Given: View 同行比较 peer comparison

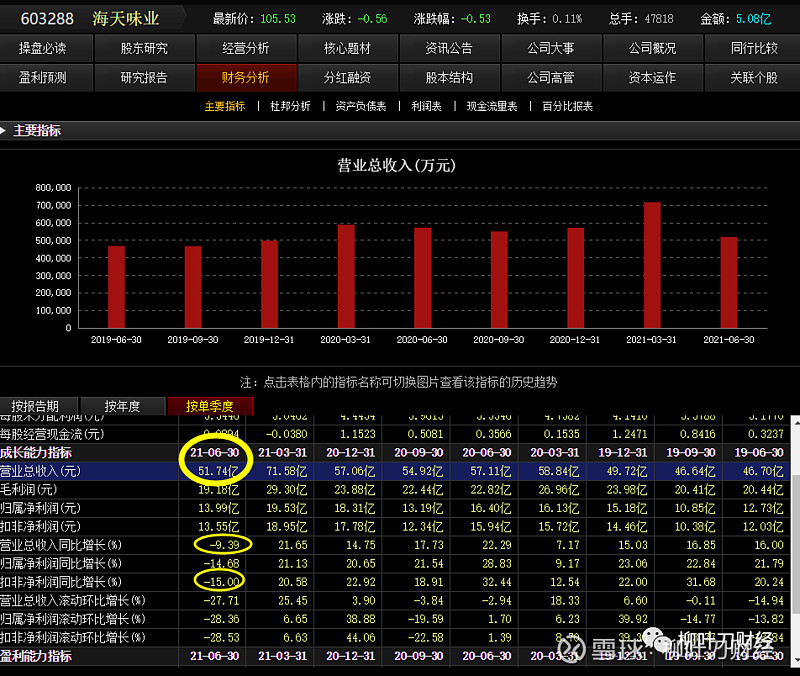Looking at the screenshot, I should point(752,47).
